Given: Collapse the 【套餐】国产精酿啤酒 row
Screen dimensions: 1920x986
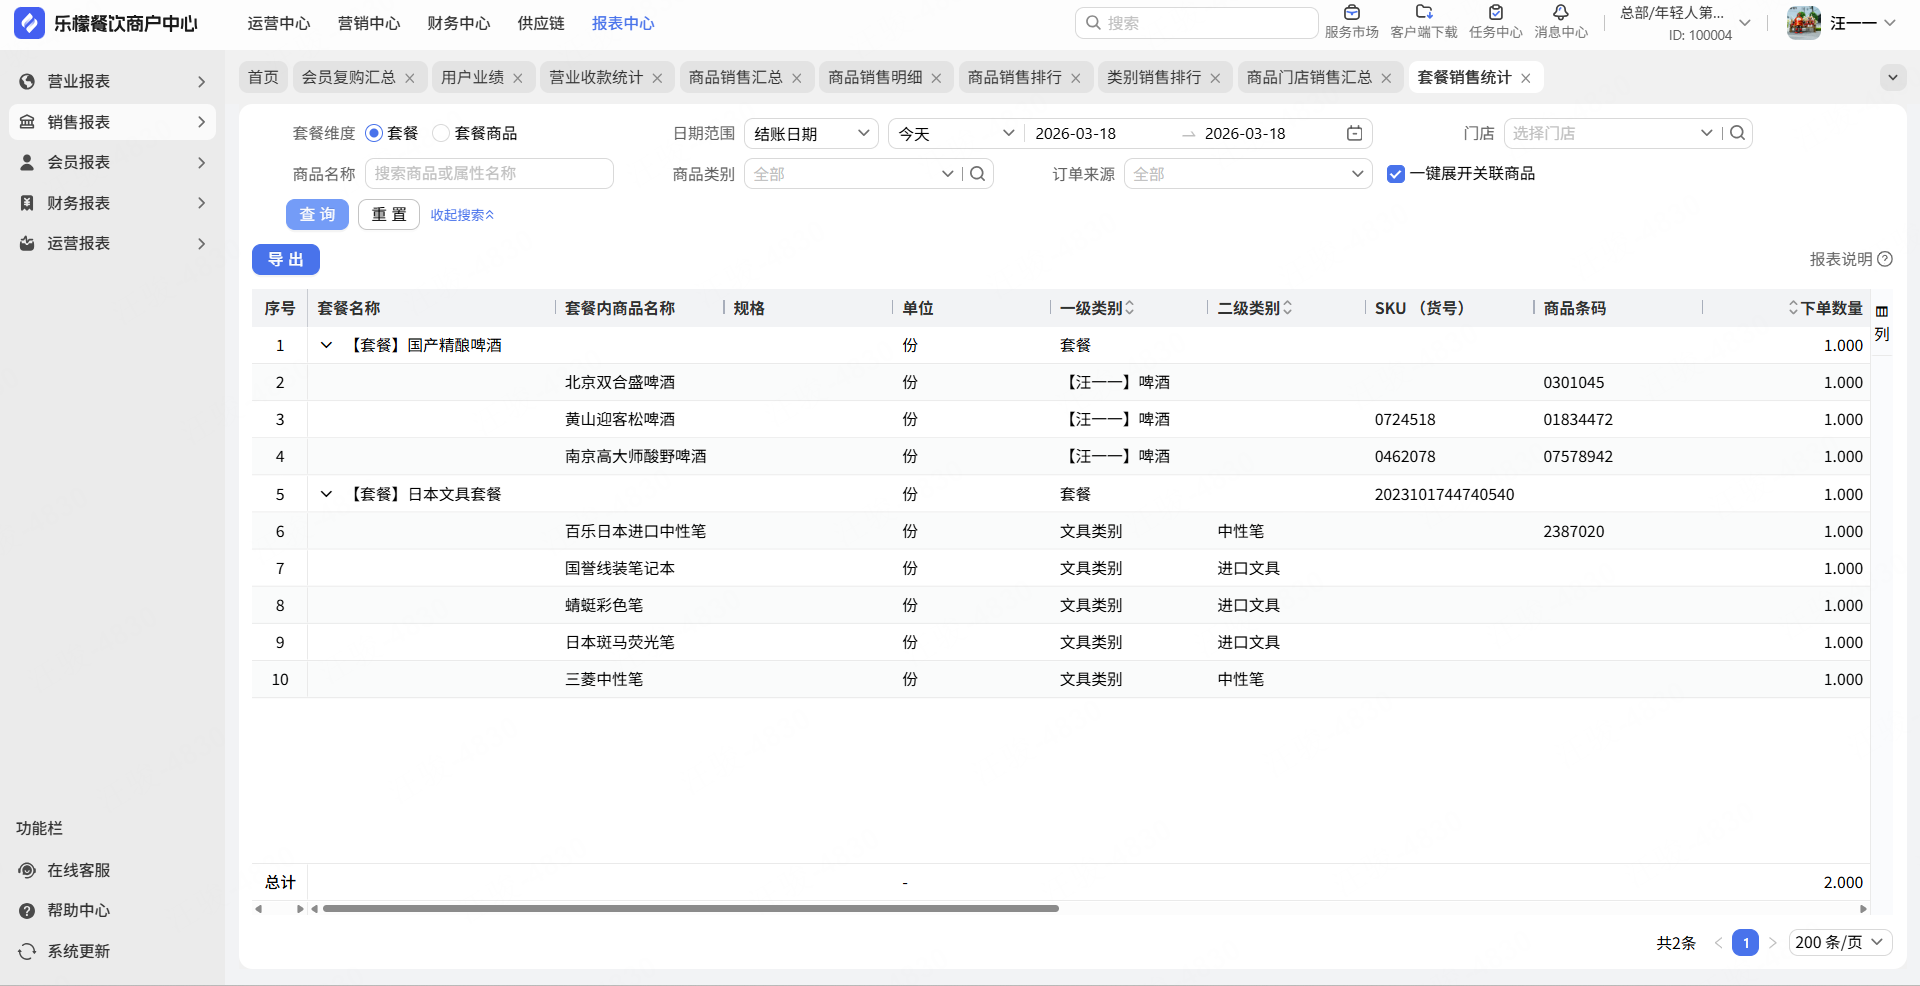Looking at the screenshot, I should tap(326, 345).
